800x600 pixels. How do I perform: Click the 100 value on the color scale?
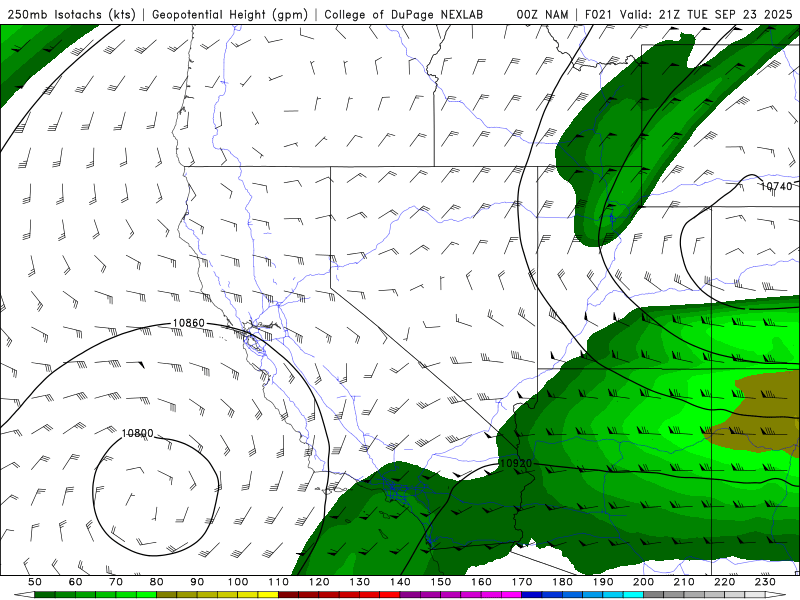pos(238,582)
